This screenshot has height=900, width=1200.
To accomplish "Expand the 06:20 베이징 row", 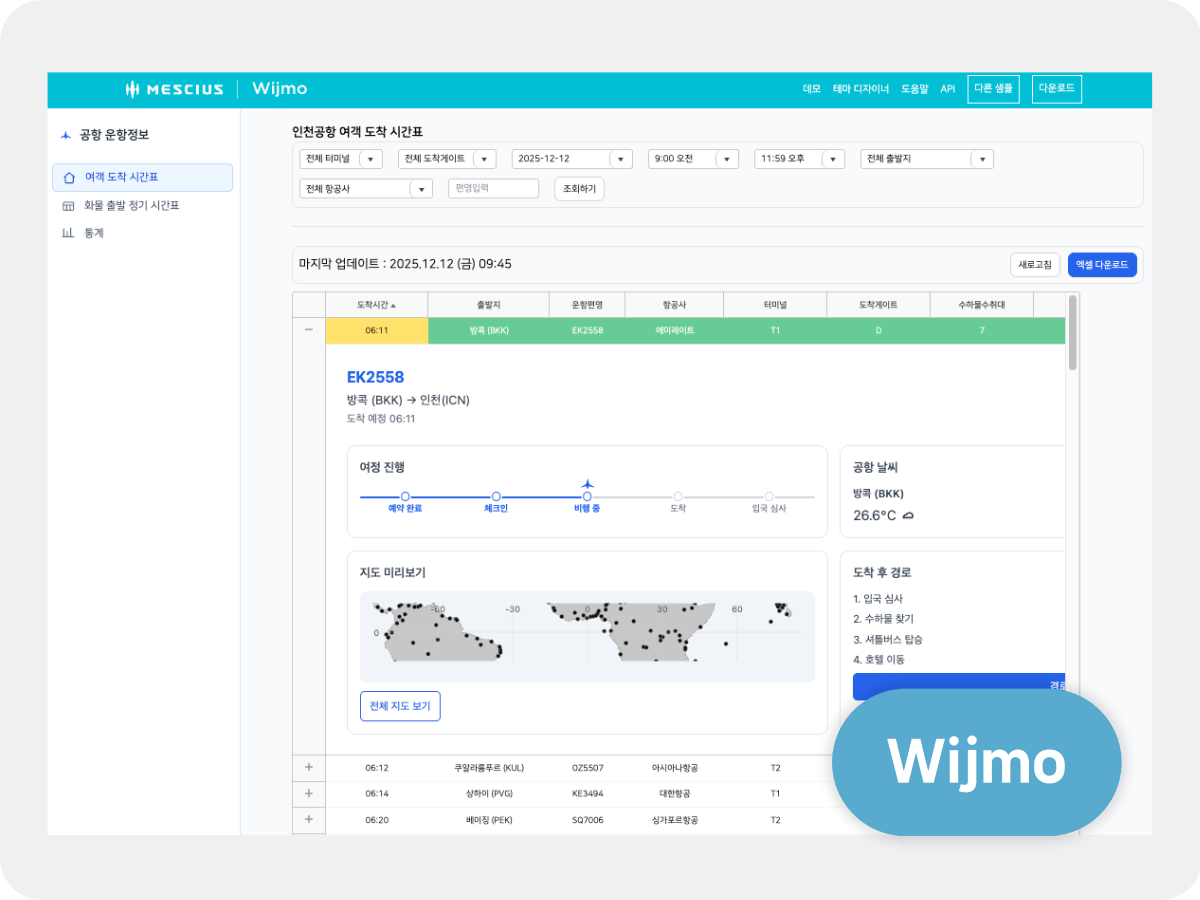I will pos(308,819).
